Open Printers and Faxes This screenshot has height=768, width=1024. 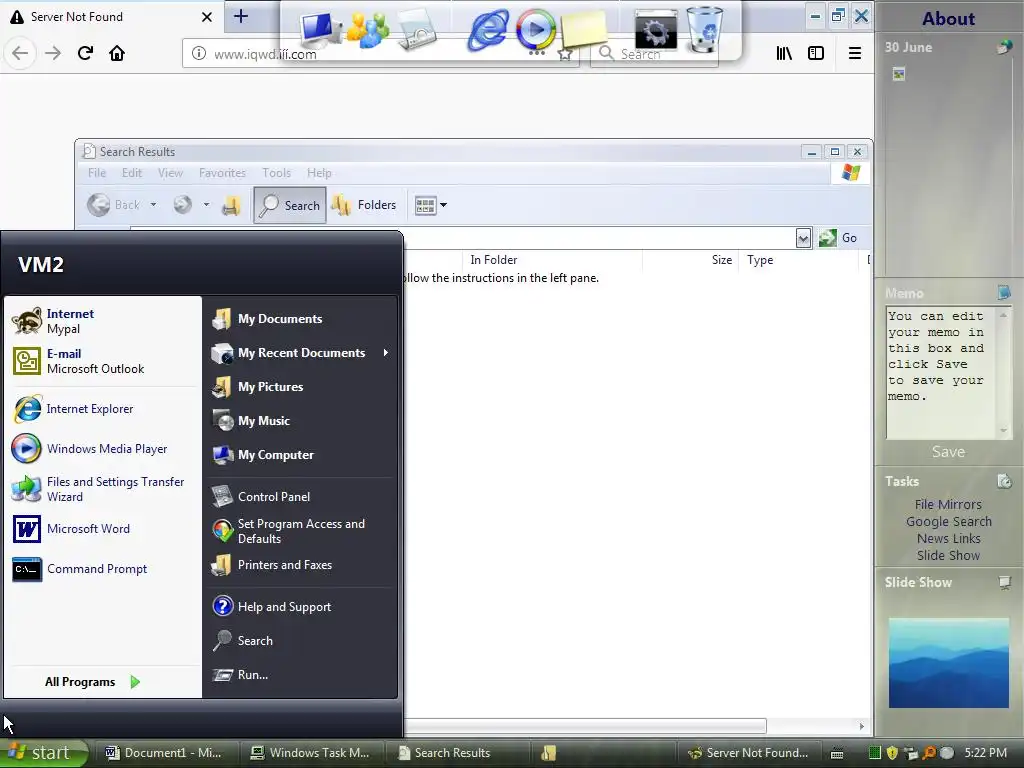tap(300, 565)
